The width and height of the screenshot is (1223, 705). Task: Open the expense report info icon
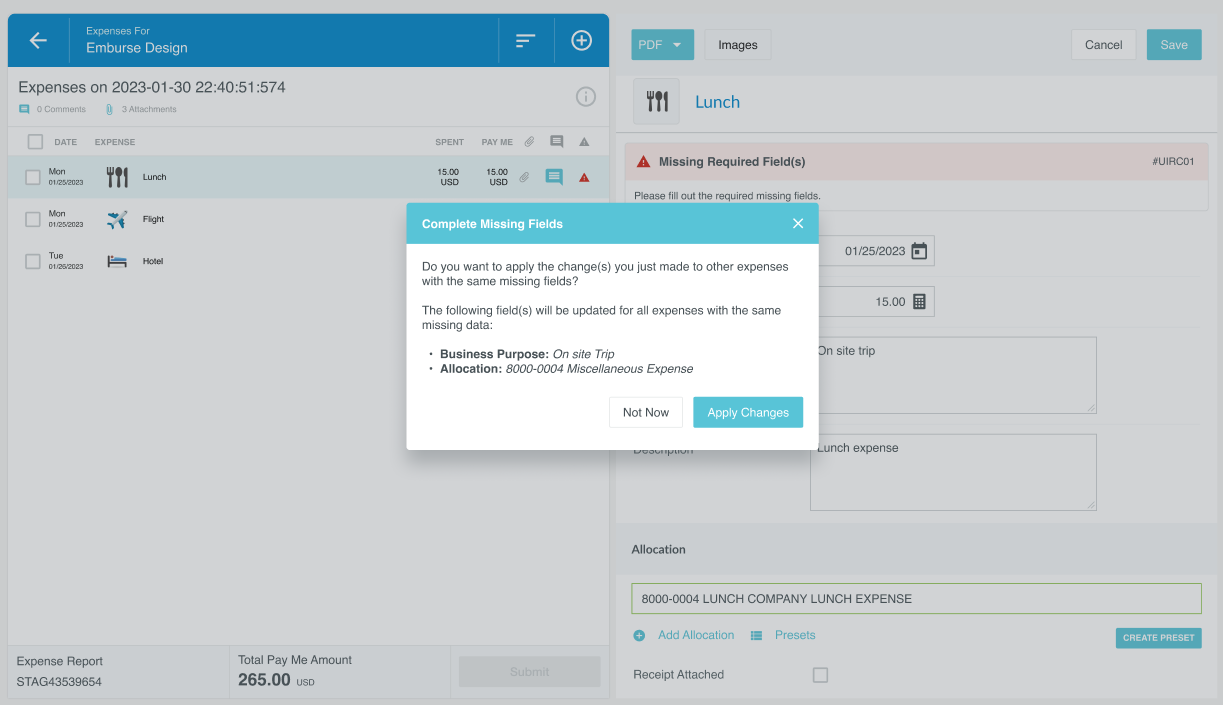point(586,97)
